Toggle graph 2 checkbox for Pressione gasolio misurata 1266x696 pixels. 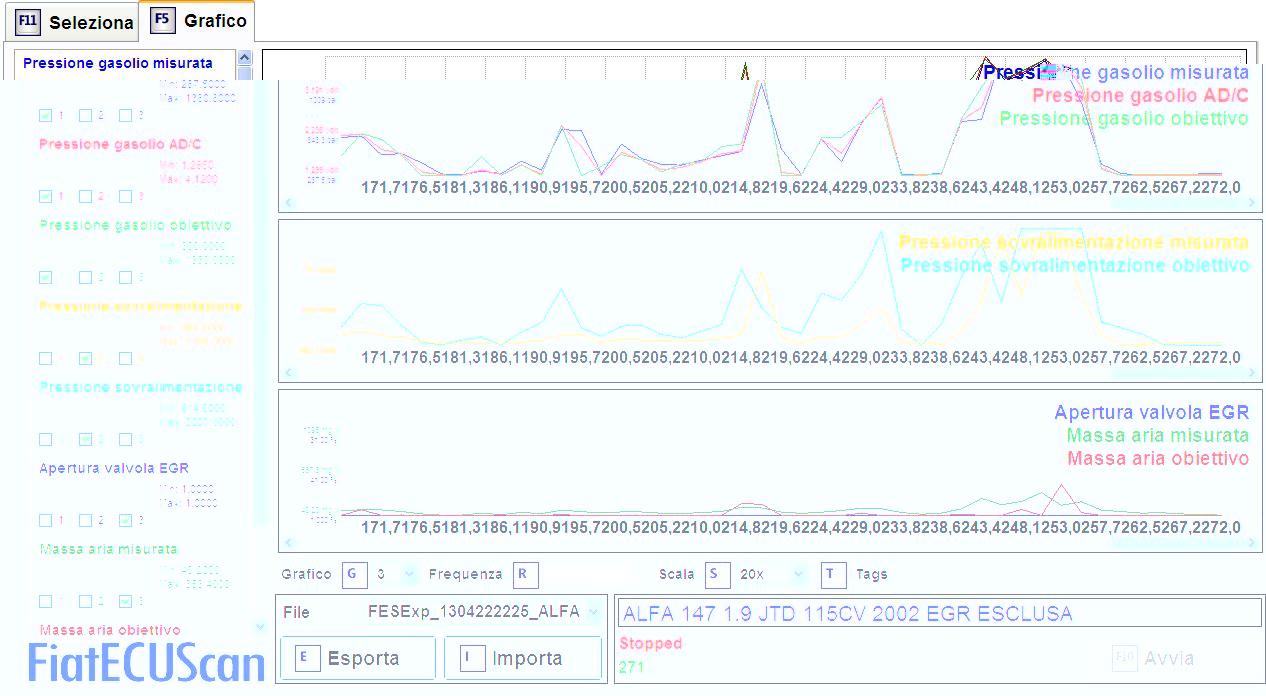click(x=85, y=115)
